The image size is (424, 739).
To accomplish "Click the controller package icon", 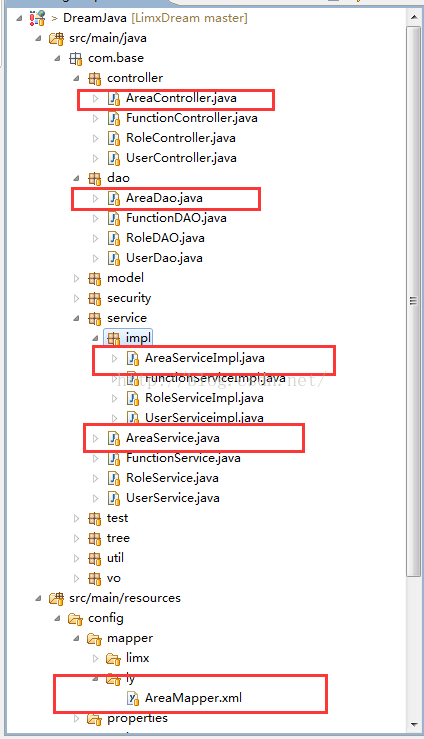I will click(x=94, y=78).
